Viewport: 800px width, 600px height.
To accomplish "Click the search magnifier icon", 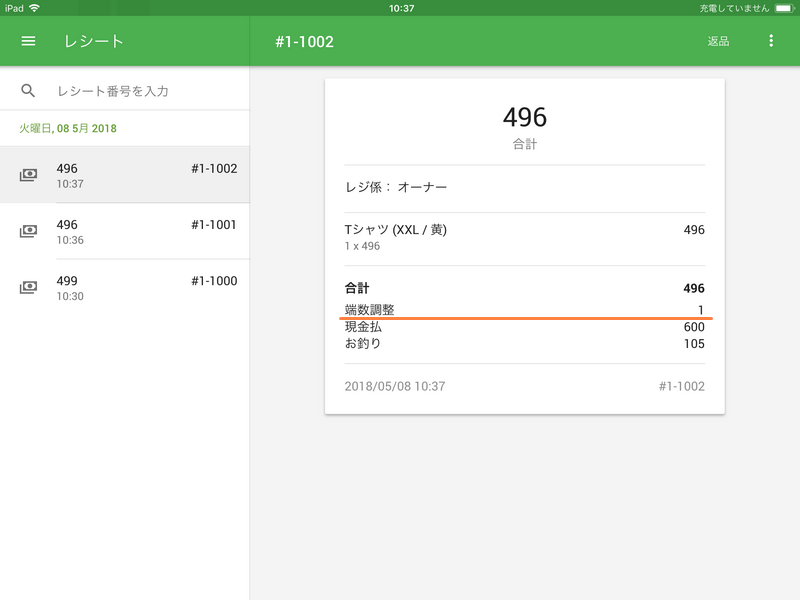I will (28, 91).
